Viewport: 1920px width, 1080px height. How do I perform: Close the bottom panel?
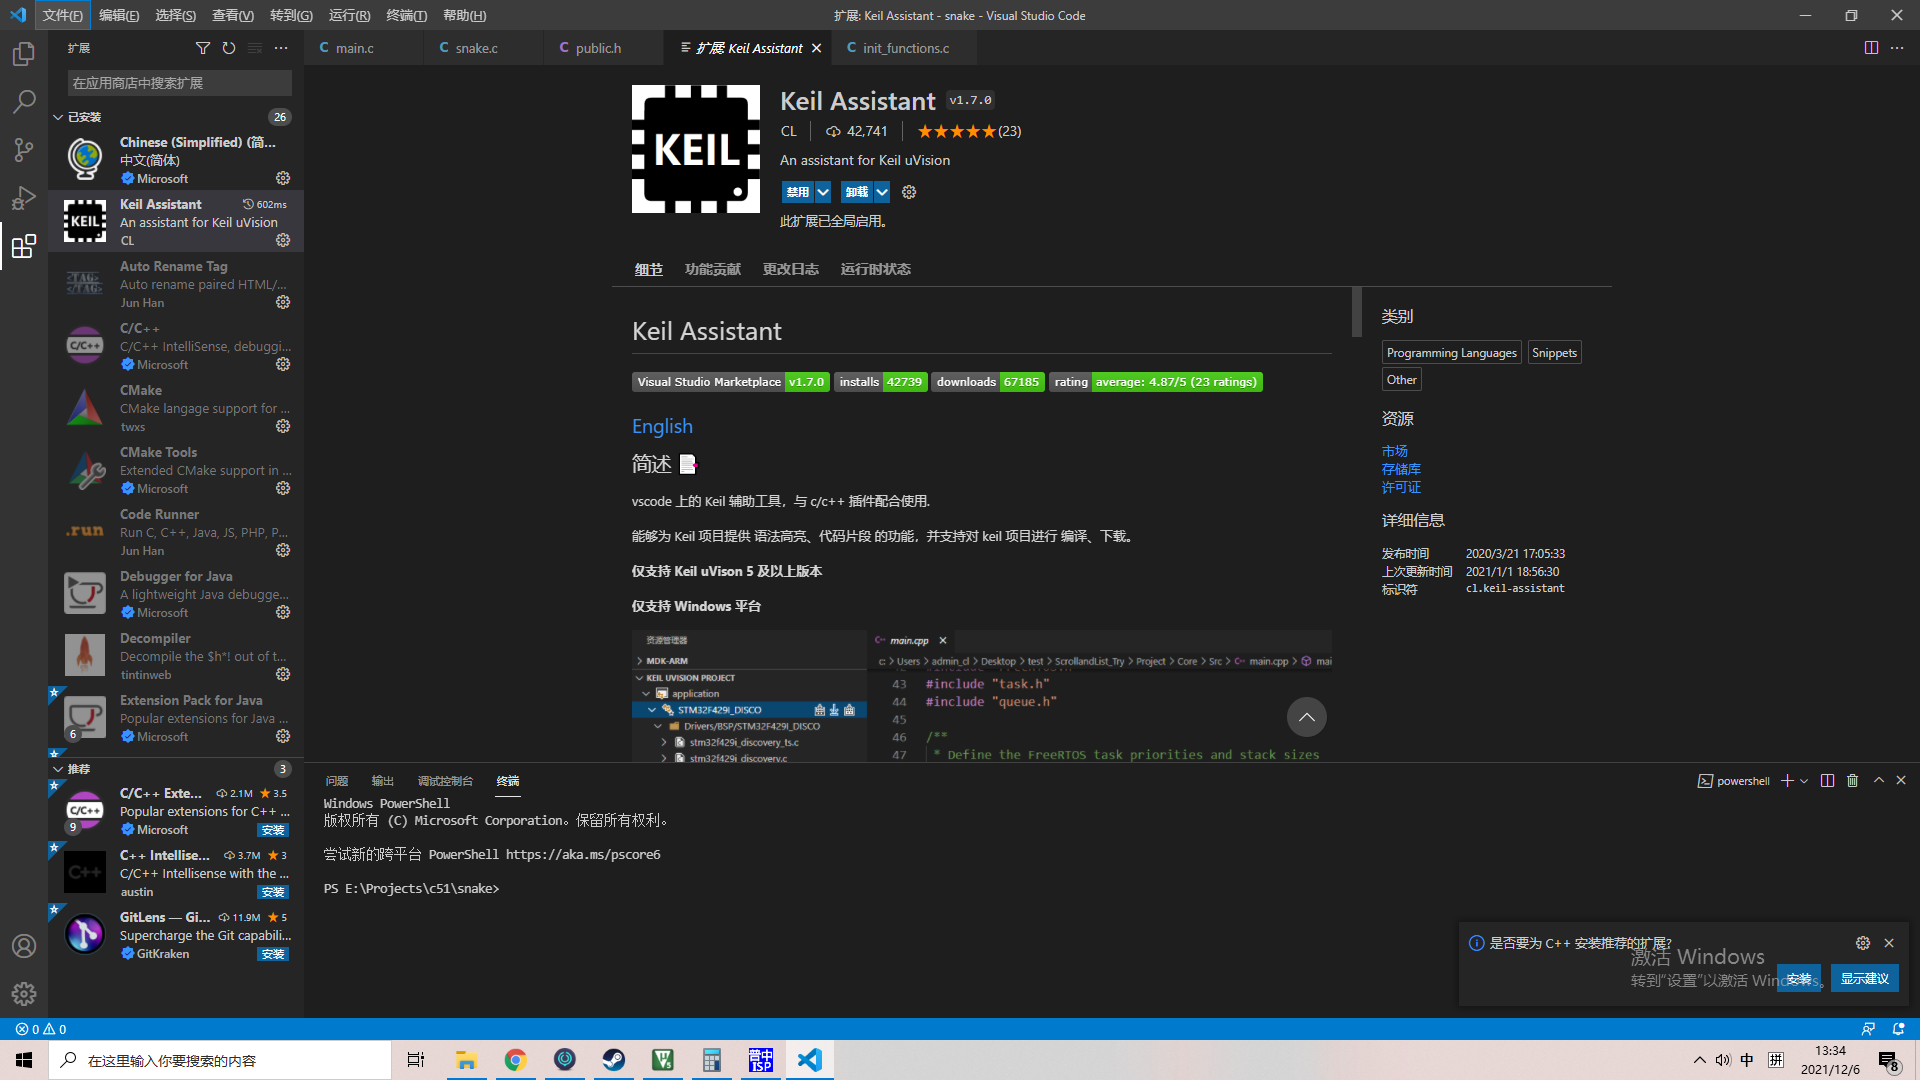pyautogui.click(x=1901, y=781)
